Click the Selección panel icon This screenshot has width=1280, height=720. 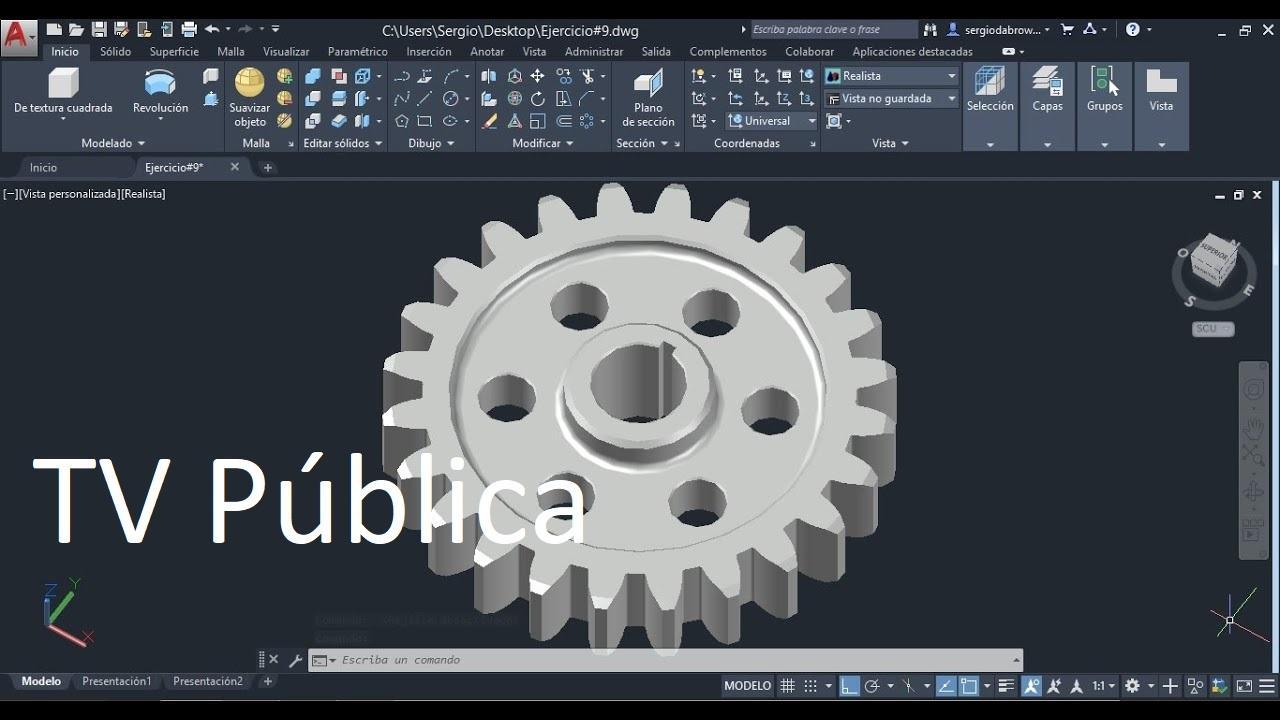coord(990,89)
